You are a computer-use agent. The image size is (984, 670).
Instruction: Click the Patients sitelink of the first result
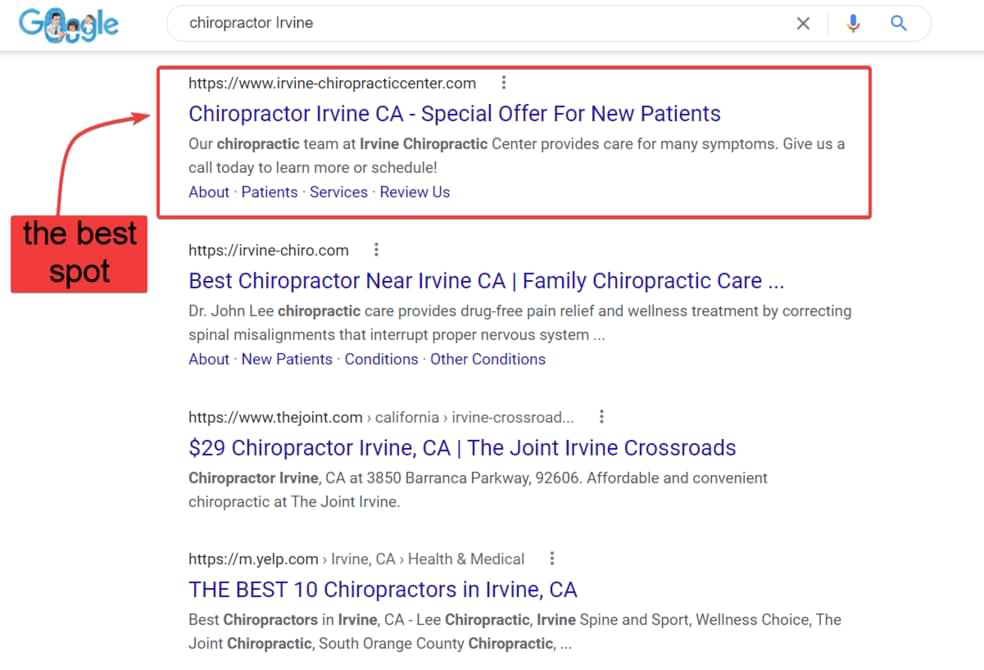[269, 192]
